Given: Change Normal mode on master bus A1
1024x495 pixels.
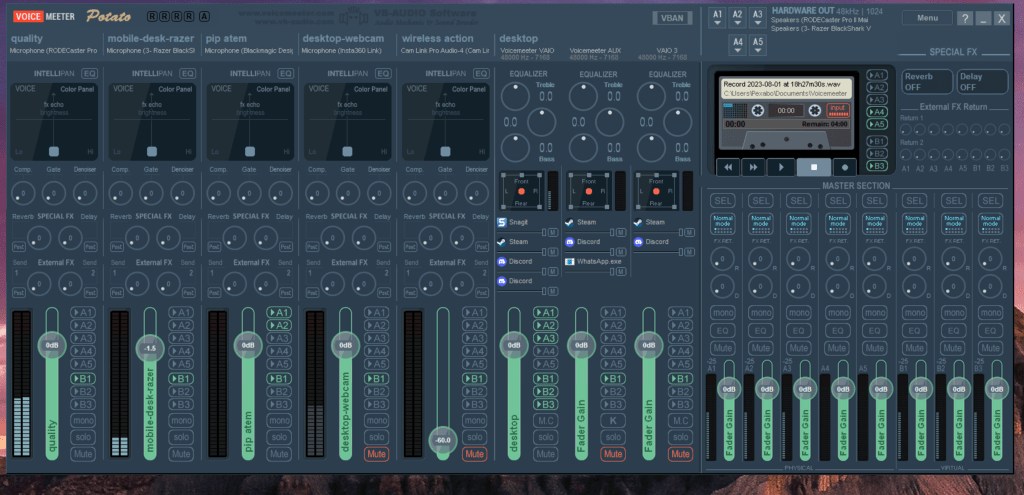Looking at the screenshot, I should (x=723, y=223).
